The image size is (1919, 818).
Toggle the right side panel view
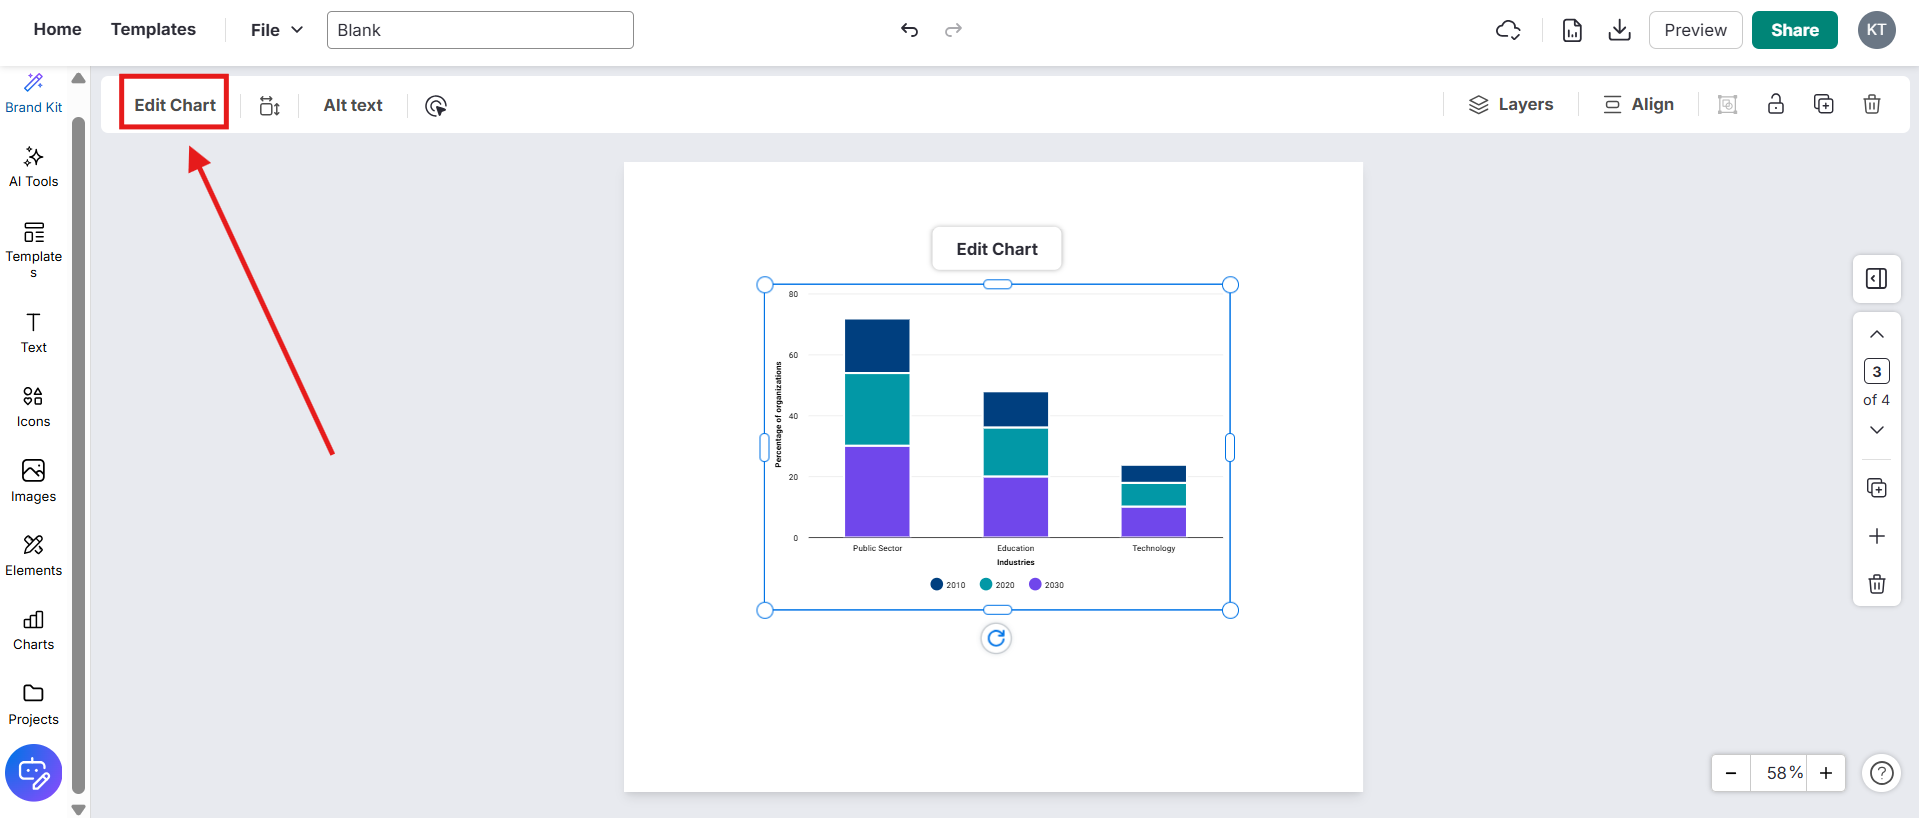pos(1876,279)
